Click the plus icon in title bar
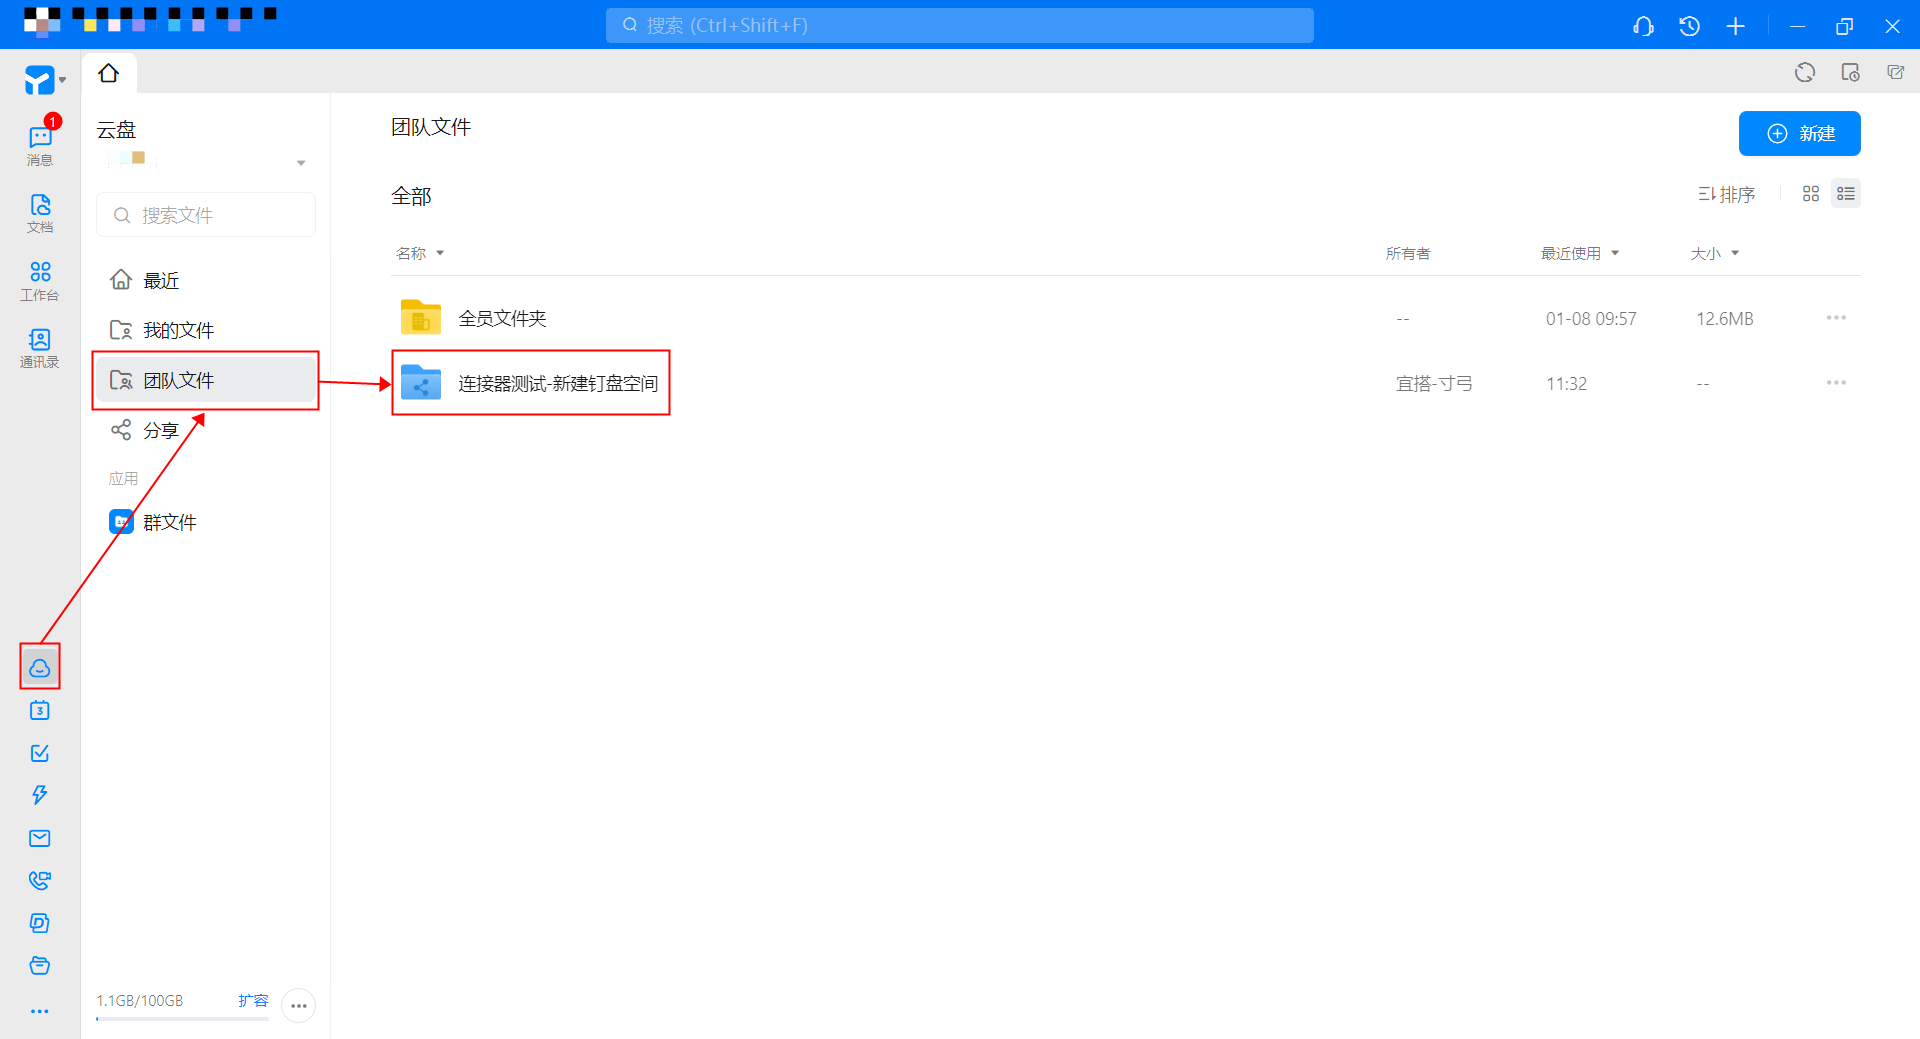This screenshot has width=1920, height=1039. pos(1736,26)
